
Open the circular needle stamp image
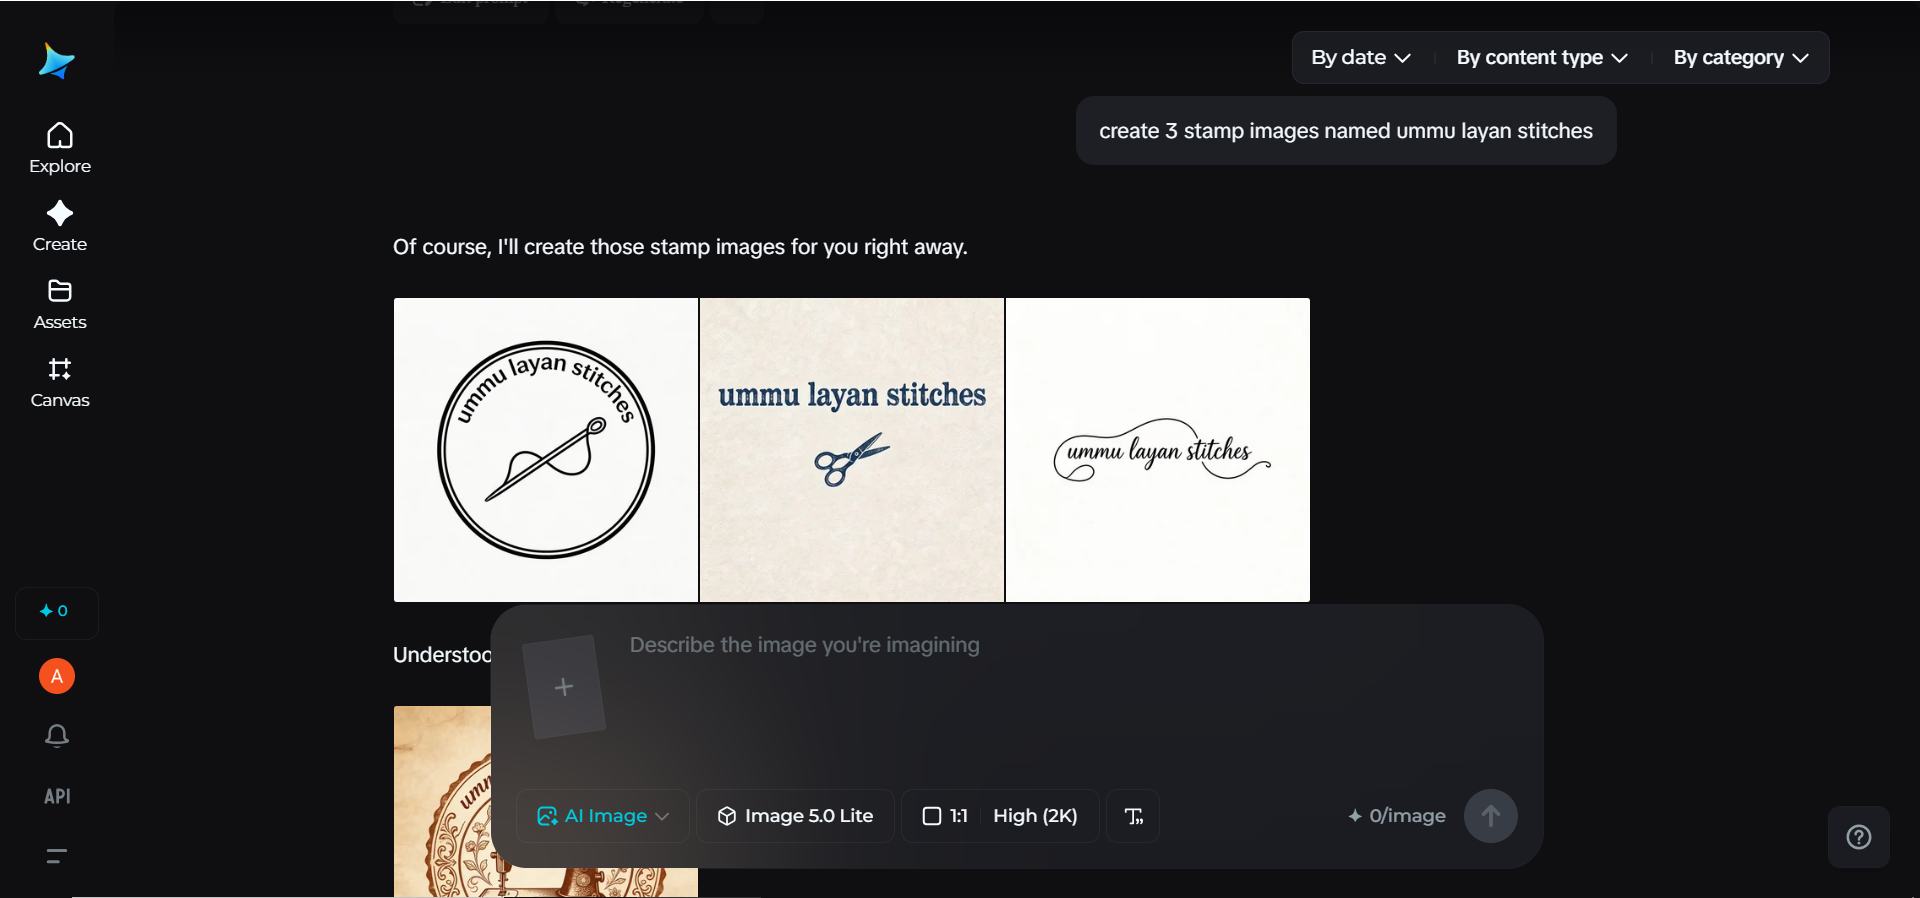tap(546, 450)
